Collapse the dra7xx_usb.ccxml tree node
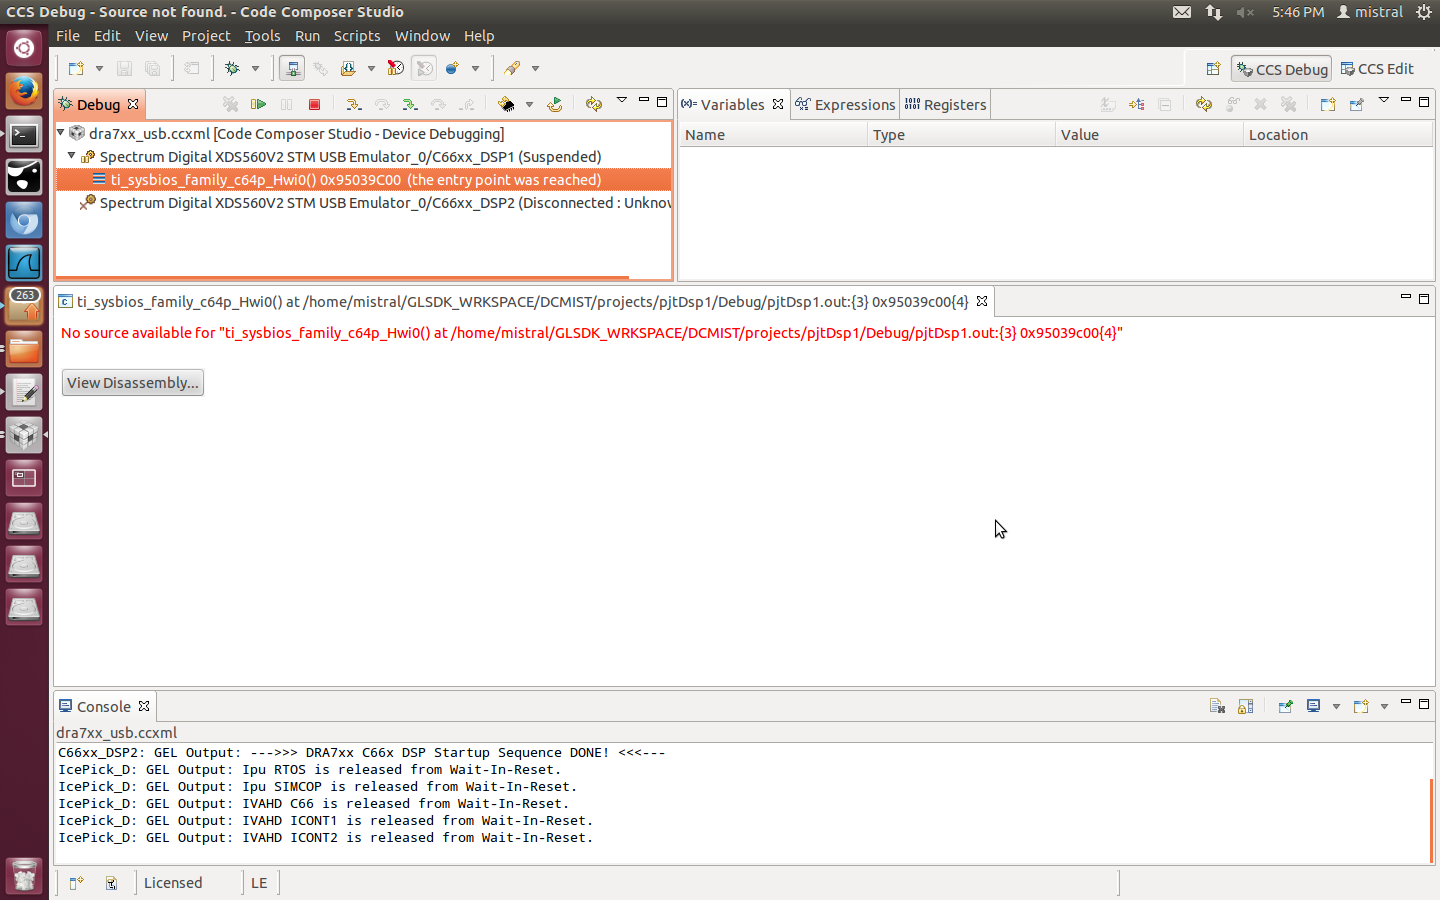1440x900 pixels. (61, 132)
